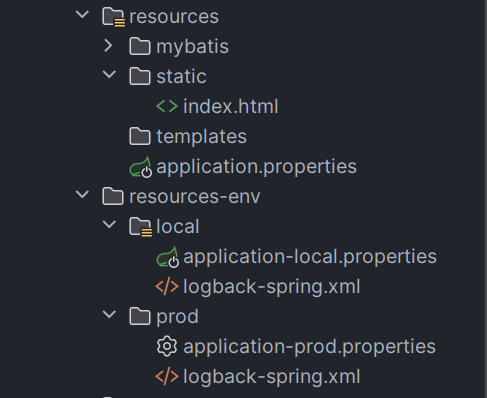The image size is (487, 398).
Task: Click the templates folder icon
Action: pos(140,136)
